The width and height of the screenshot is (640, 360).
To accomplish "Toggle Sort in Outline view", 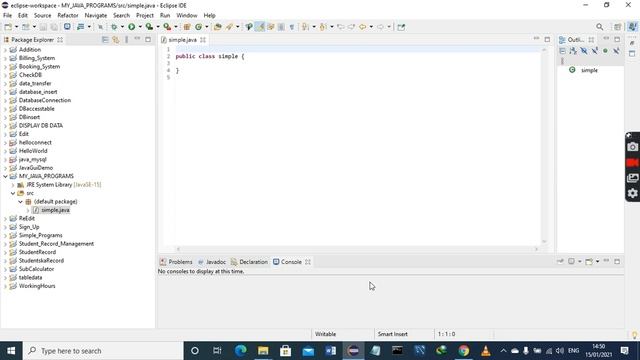I will coord(573,51).
